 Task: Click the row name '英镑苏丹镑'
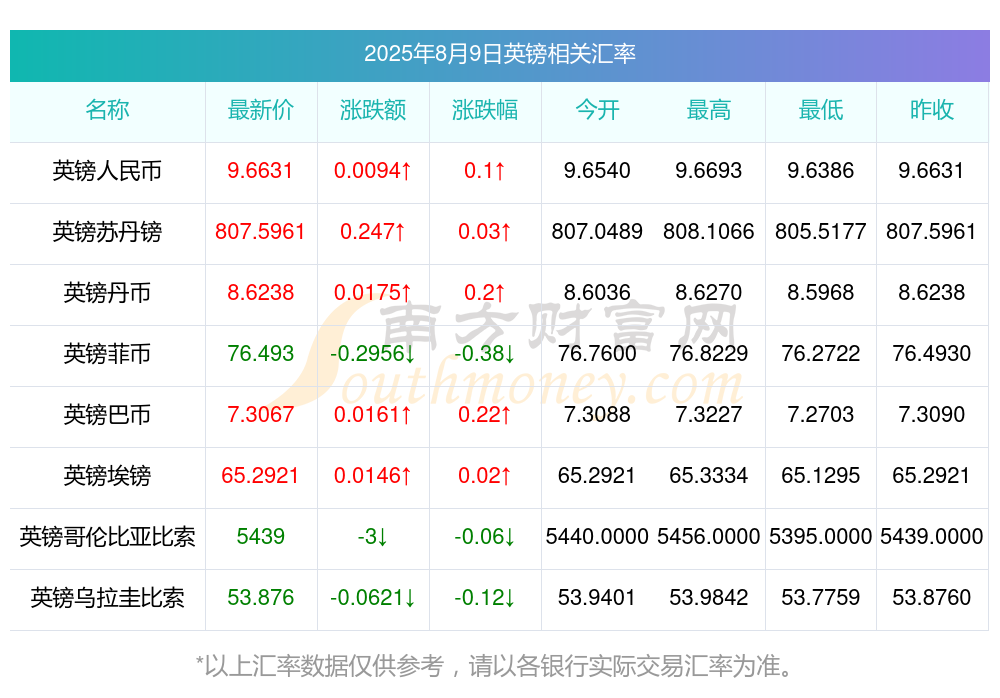coord(107,232)
